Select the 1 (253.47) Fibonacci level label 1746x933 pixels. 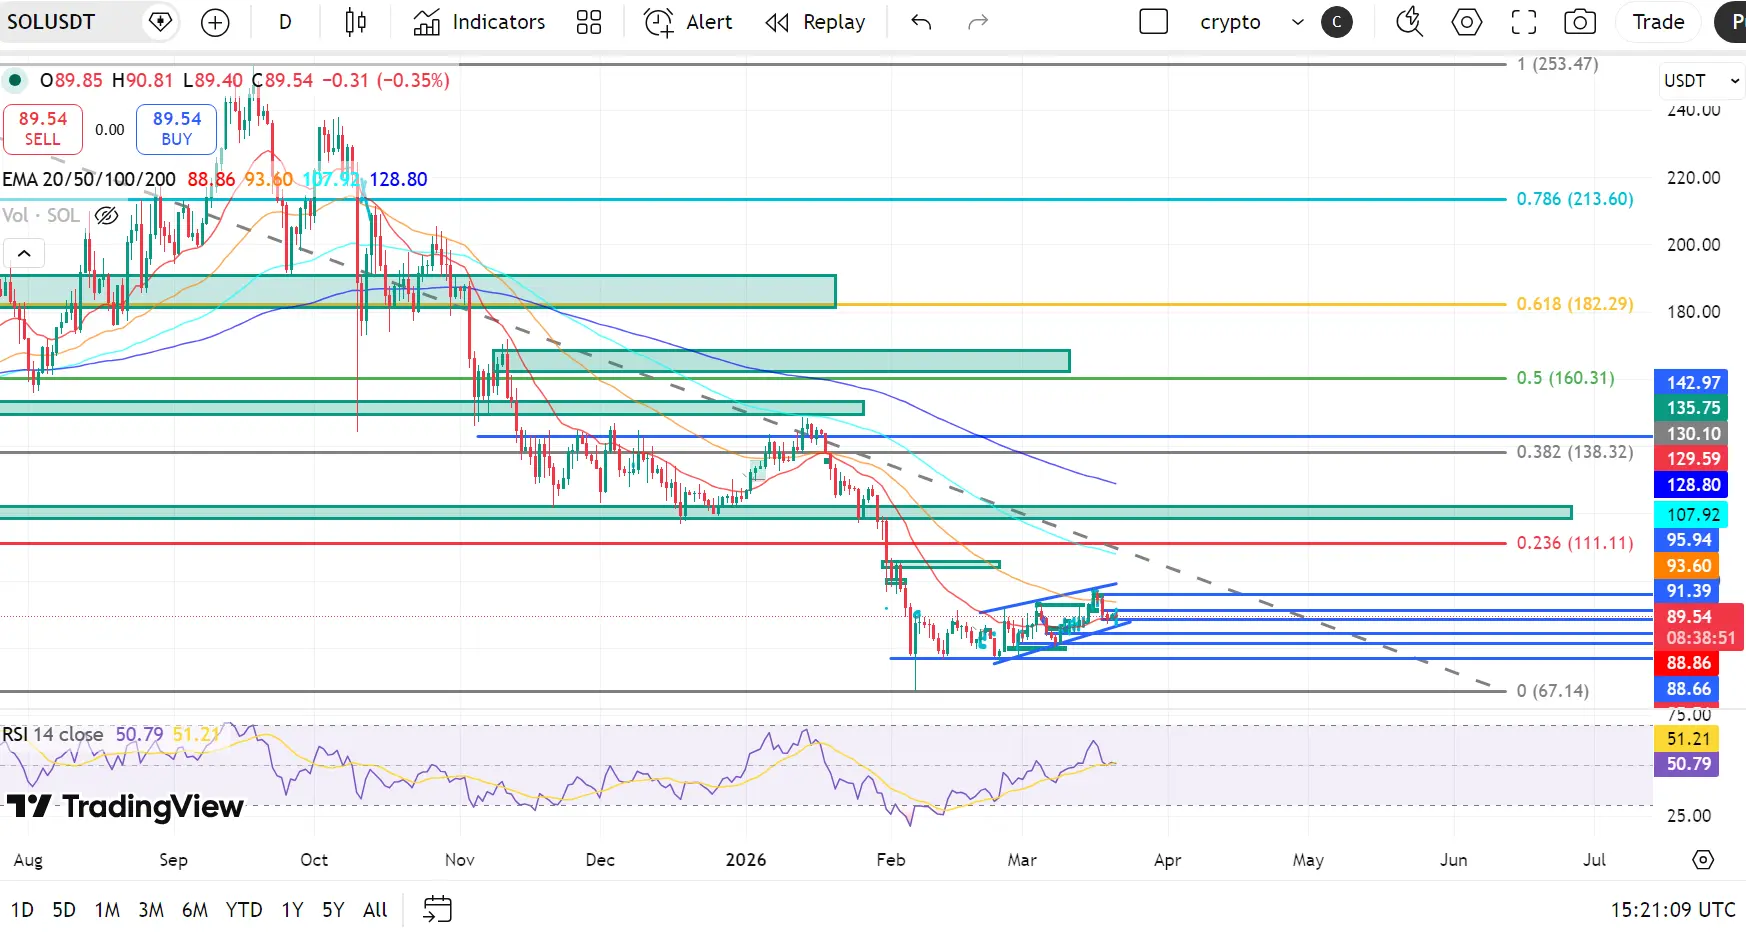pos(1557,64)
